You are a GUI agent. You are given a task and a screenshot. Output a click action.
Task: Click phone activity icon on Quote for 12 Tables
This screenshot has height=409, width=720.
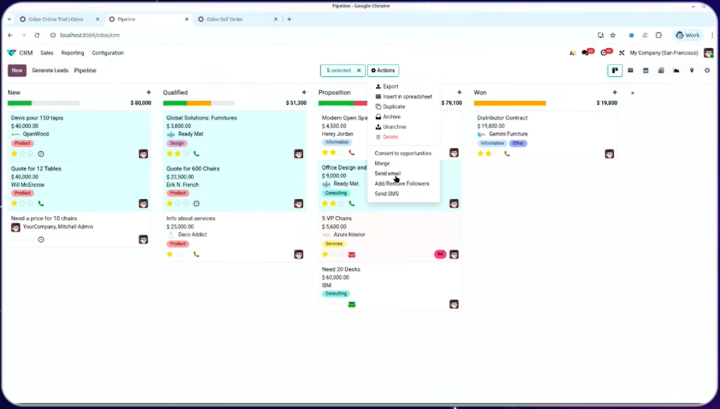(x=41, y=203)
